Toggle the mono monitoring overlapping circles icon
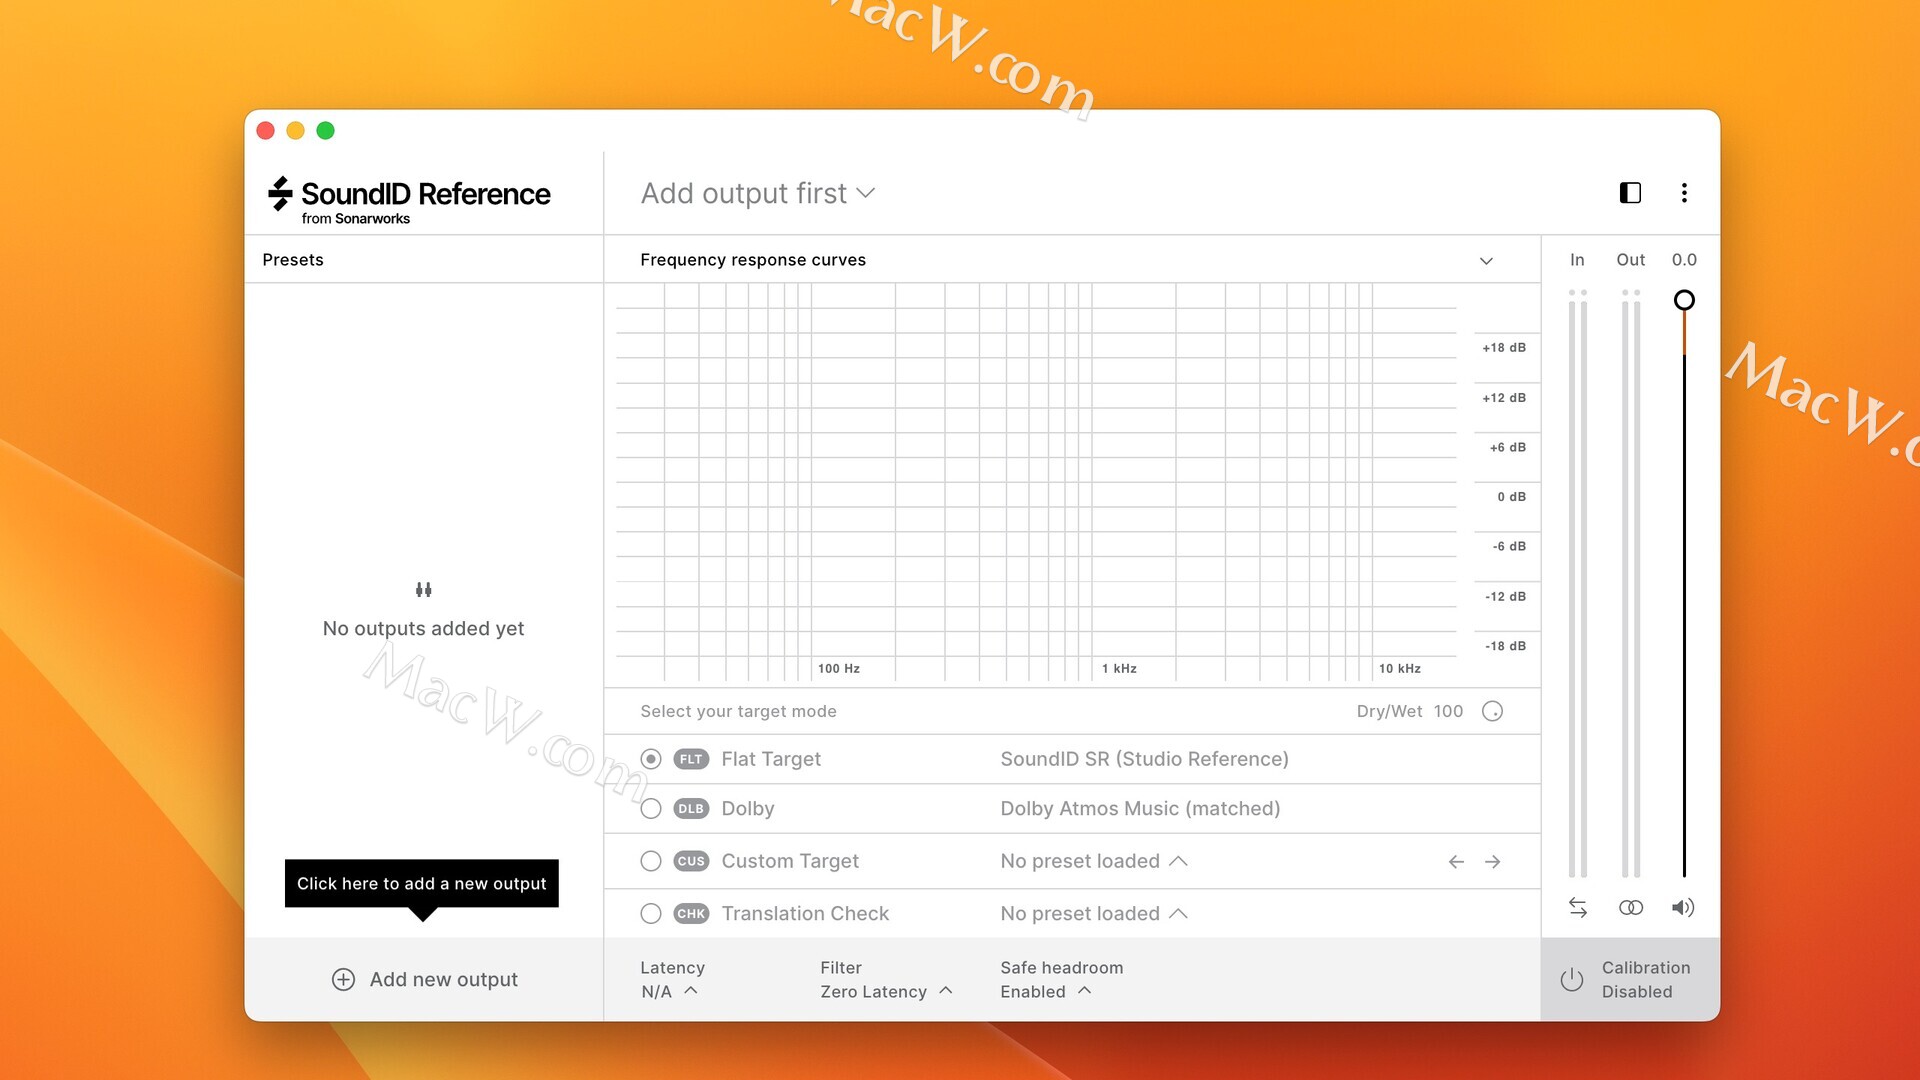Viewport: 1920px width, 1080px height. coord(1631,908)
